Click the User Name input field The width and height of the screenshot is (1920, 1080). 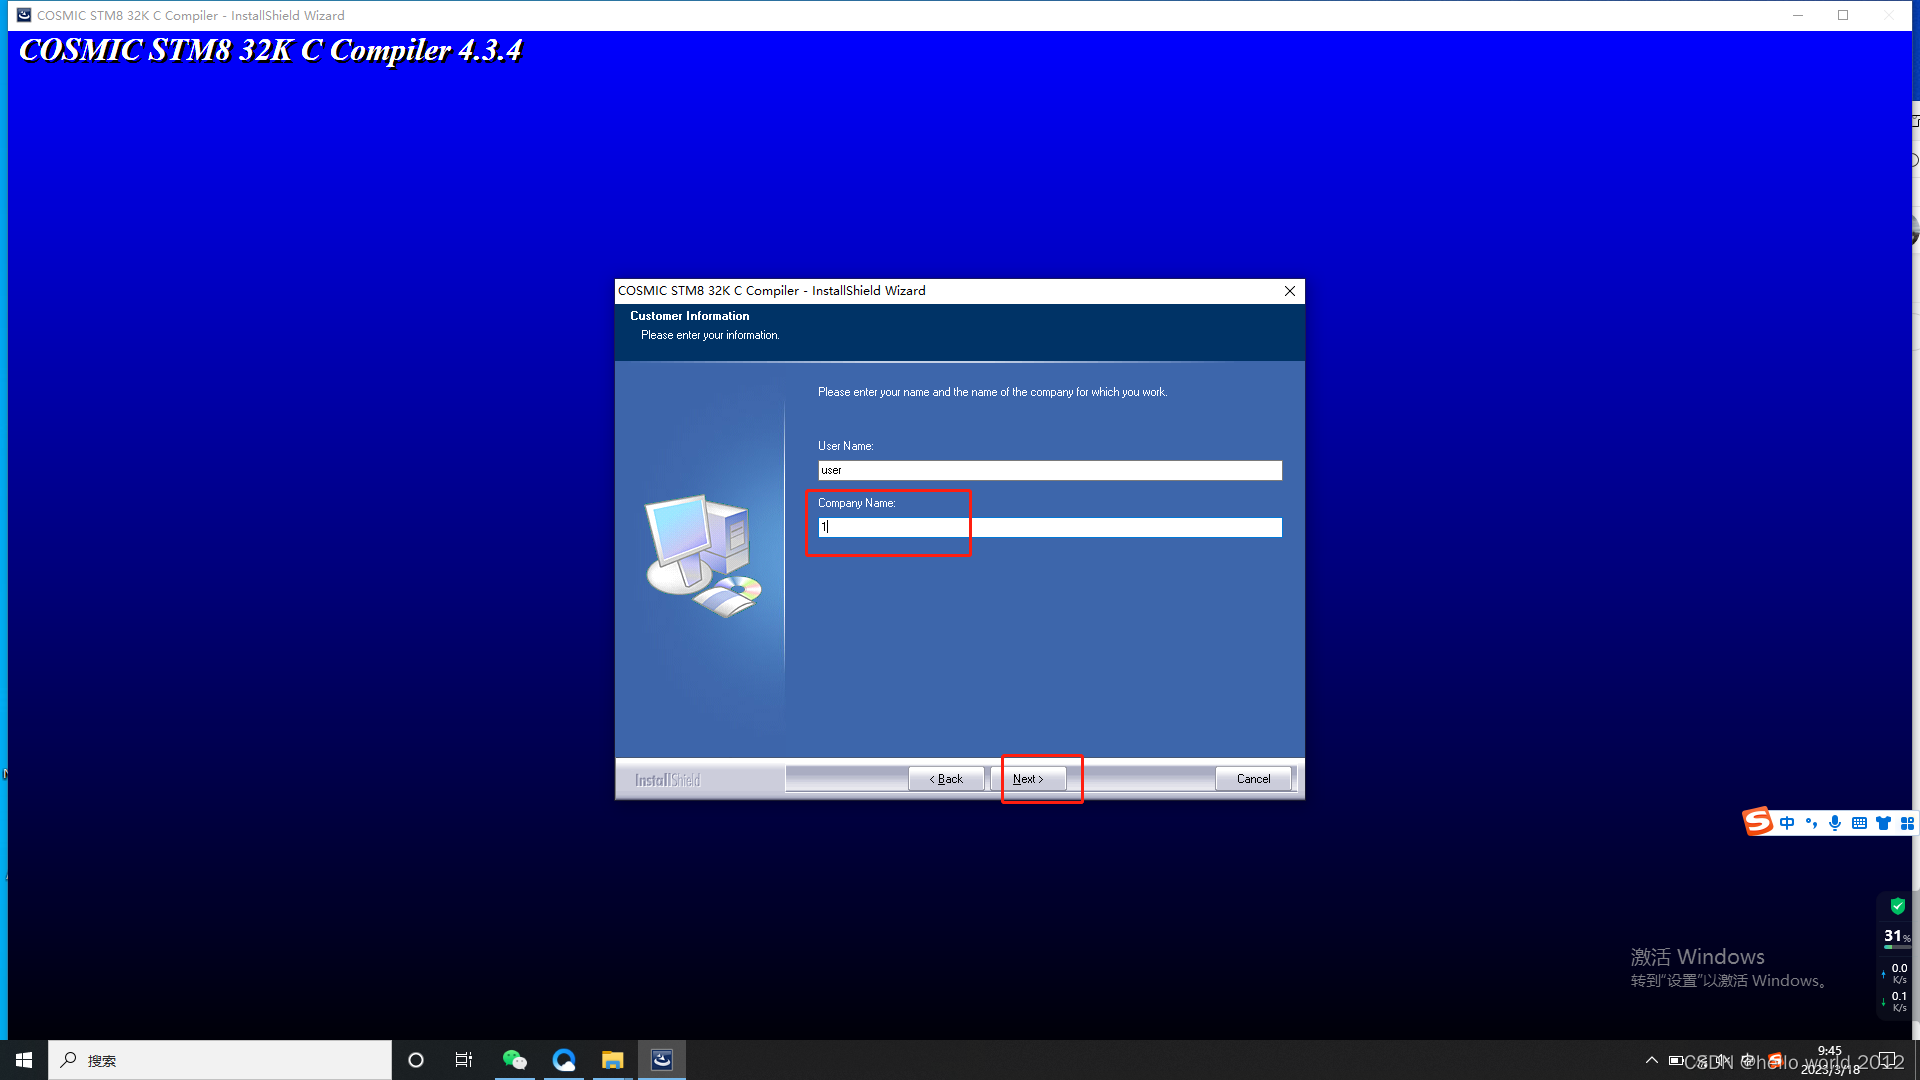point(1050,470)
